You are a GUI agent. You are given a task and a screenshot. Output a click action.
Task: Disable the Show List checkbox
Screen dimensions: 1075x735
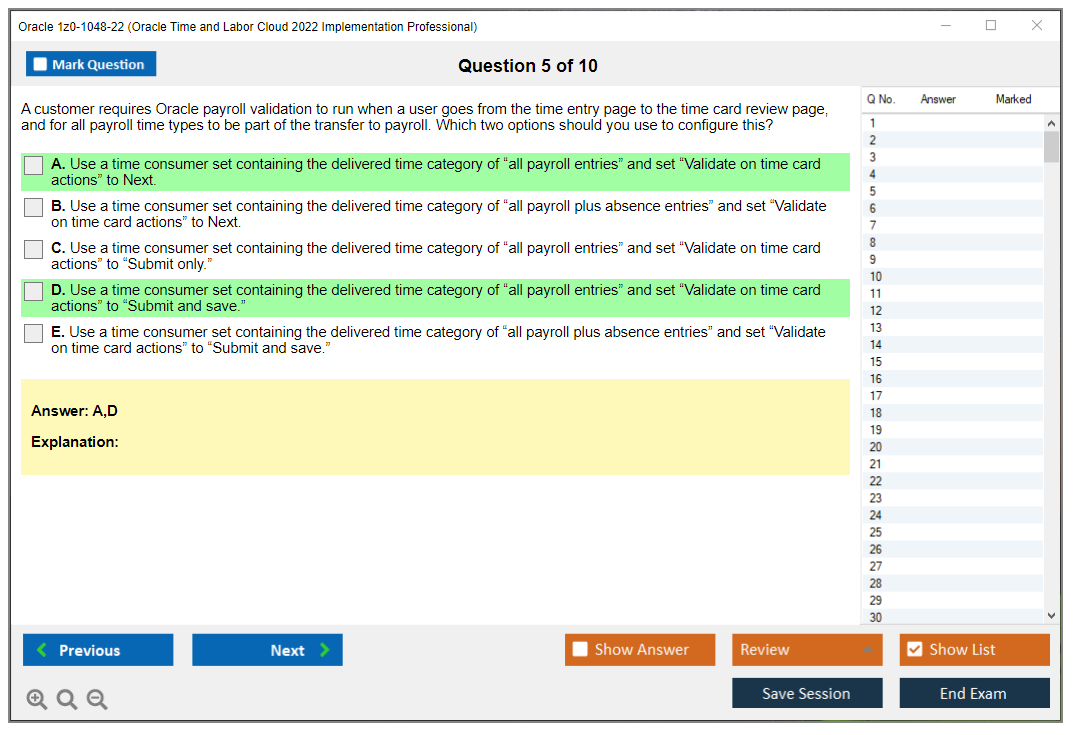click(x=914, y=649)
